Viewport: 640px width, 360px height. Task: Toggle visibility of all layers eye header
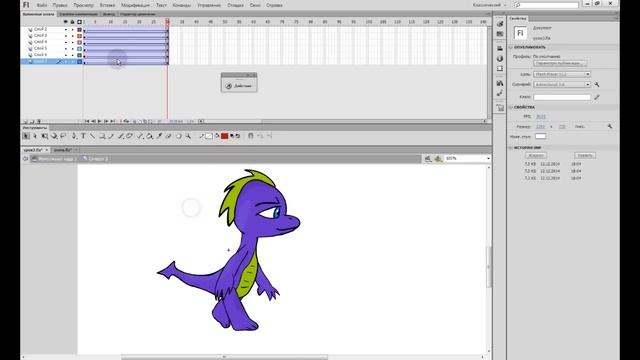coord(65,22)
